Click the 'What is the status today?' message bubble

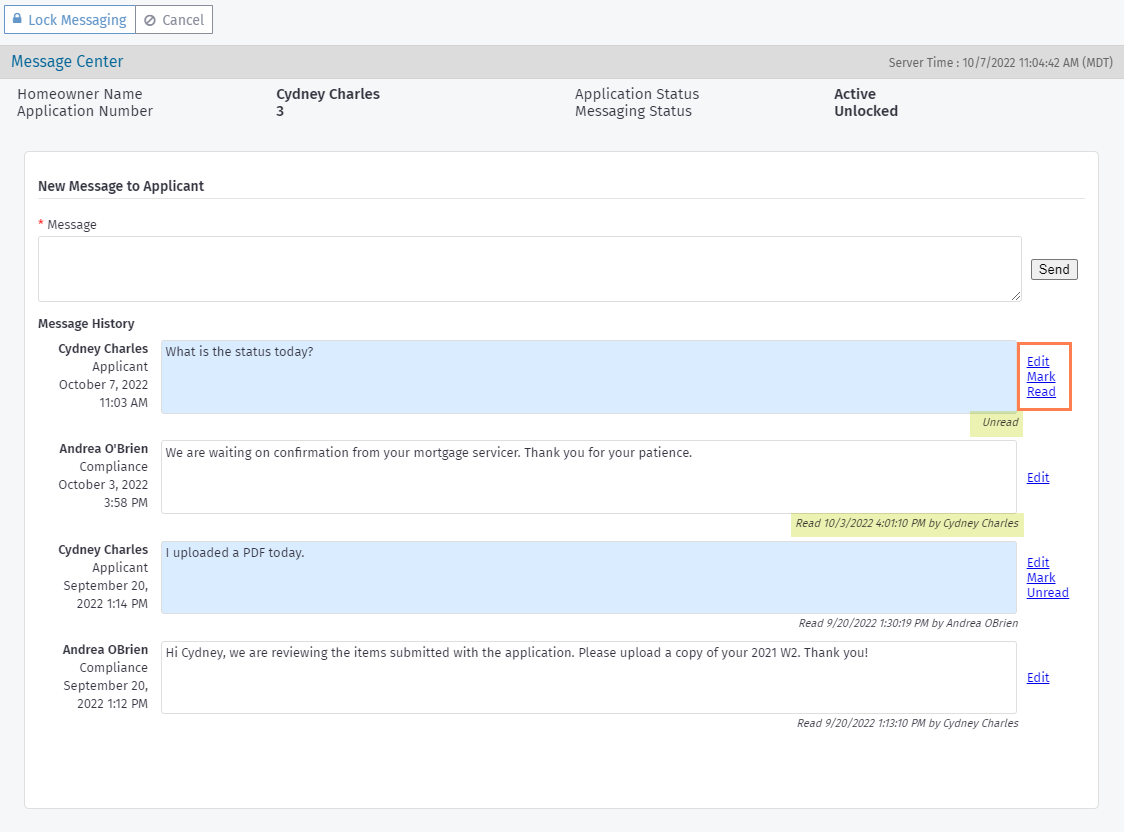[x=590, y=377]
